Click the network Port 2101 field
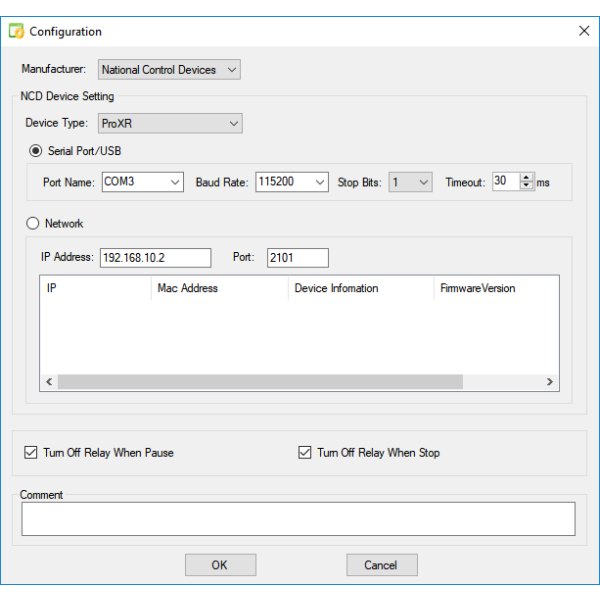600x600 pixels. pyautogui.click(x=298, y=258)
